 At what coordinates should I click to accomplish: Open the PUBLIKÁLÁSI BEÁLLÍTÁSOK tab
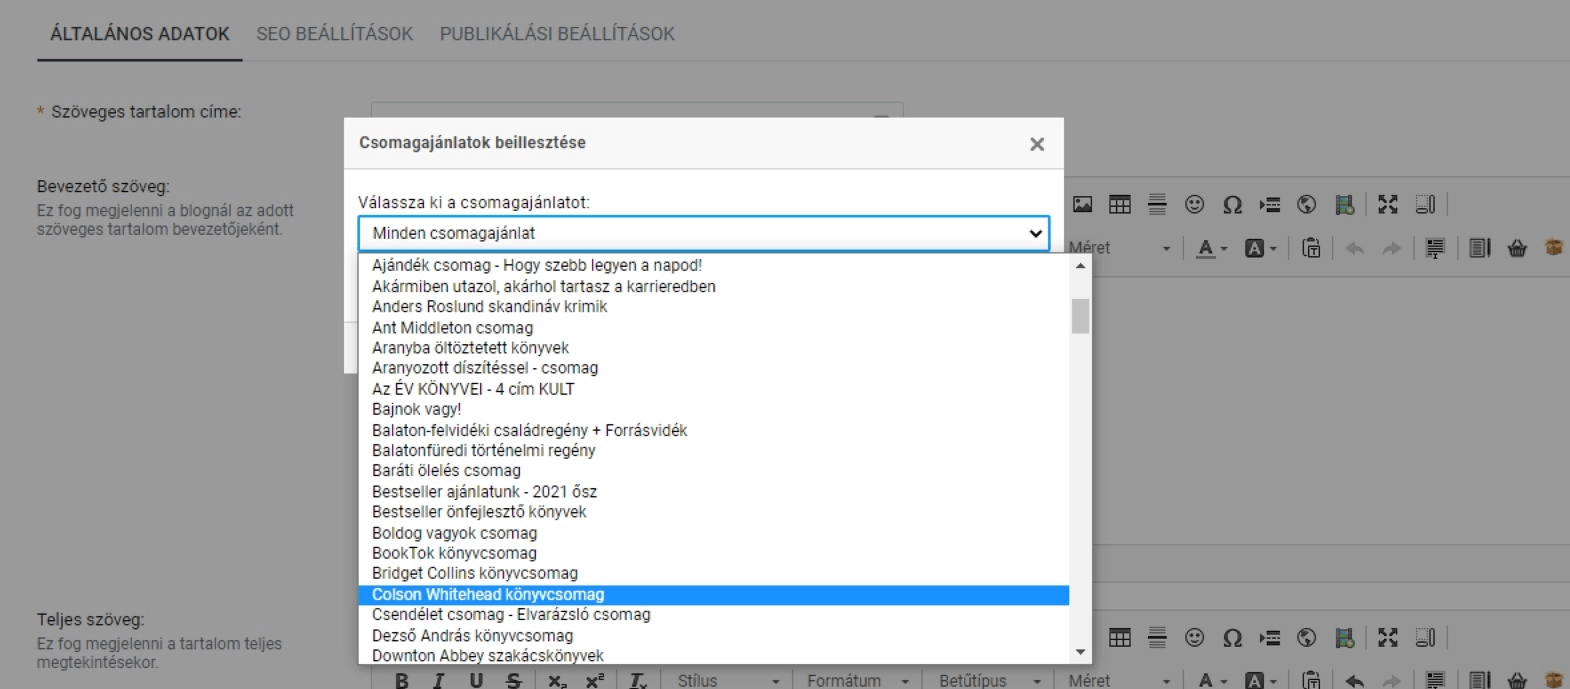557,34
